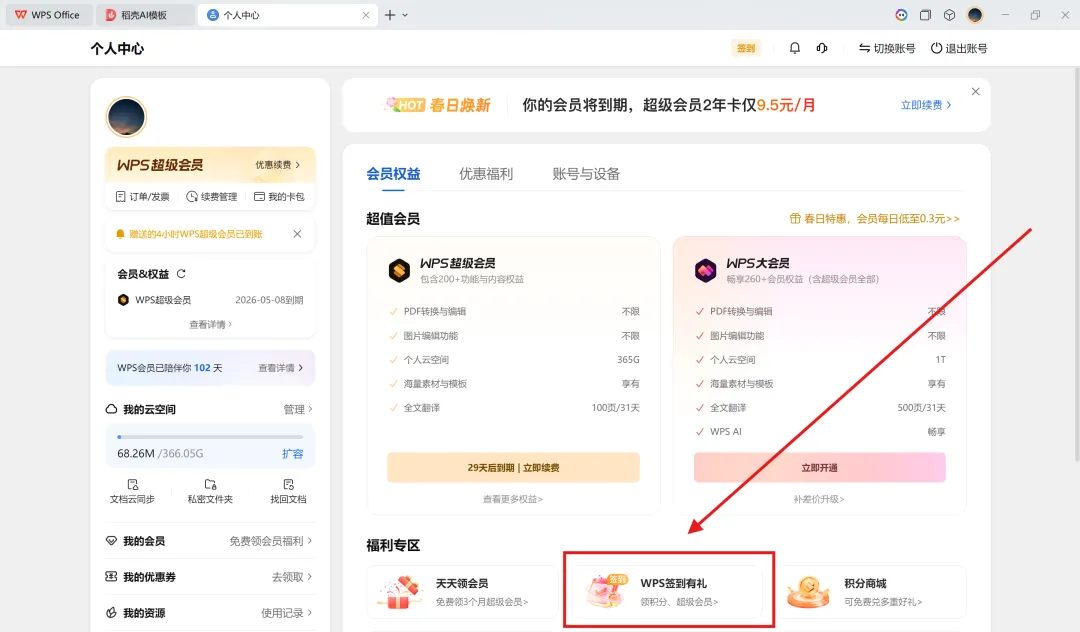Click 29天后到期 | 立即续费 button
The height and width of the screenshot is (632, 1080).
pyautogui.click(x=513, y=467)
